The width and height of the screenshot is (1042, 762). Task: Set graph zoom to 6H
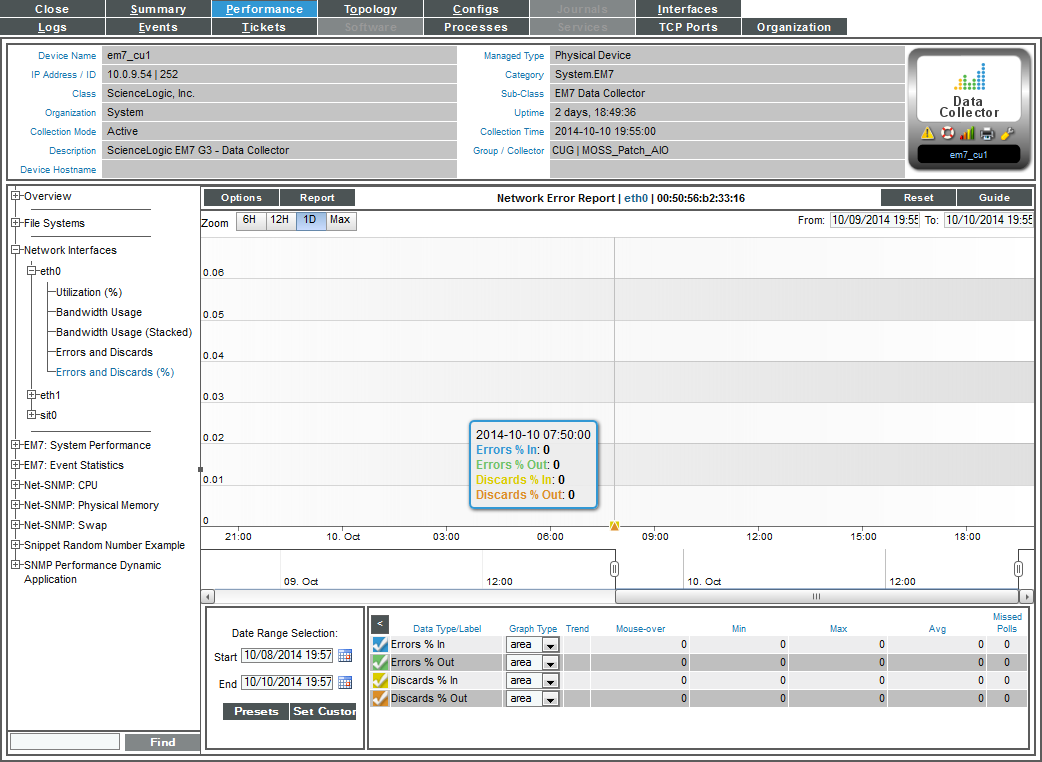tap(250, 221)
